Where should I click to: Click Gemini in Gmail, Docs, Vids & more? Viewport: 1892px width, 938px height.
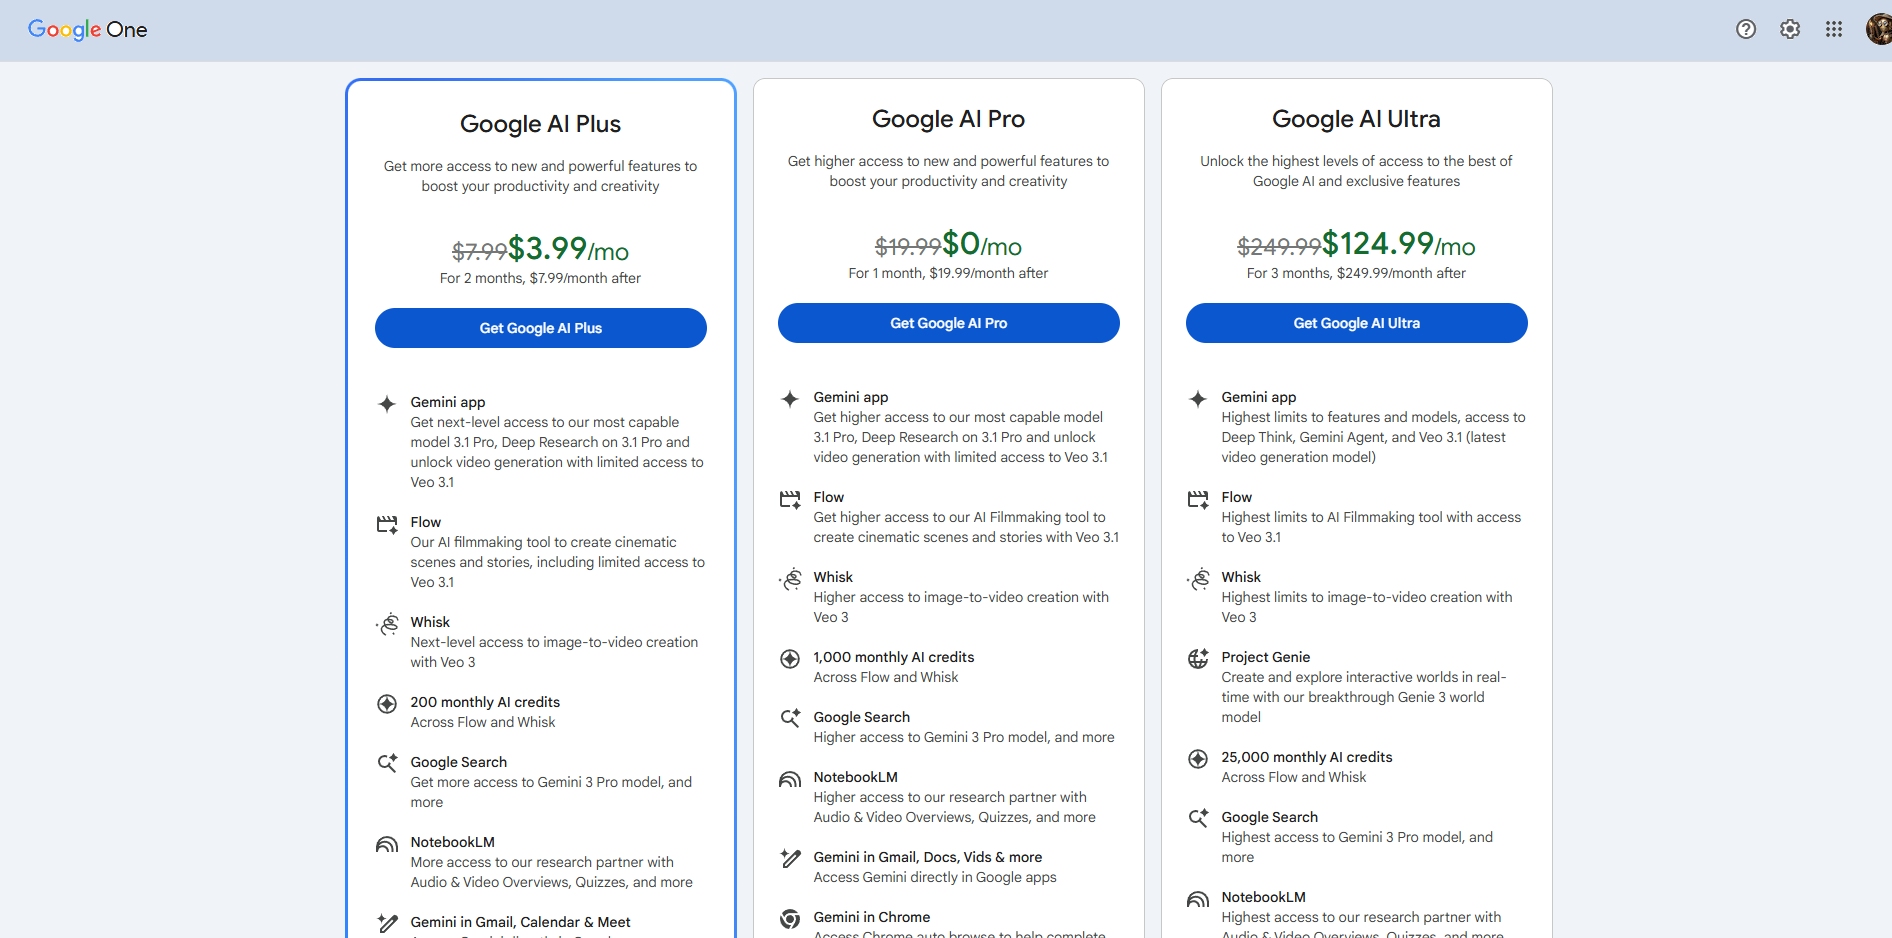click(927, 857)
